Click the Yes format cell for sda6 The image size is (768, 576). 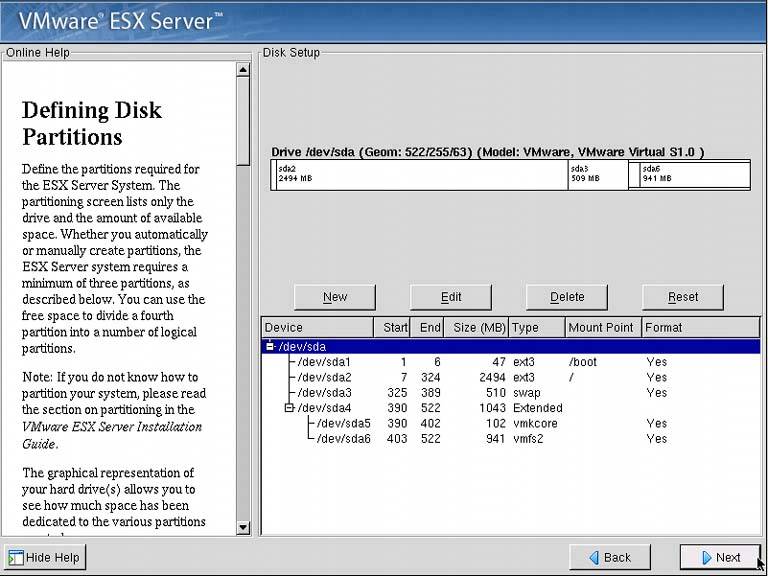tap(656, 438)
